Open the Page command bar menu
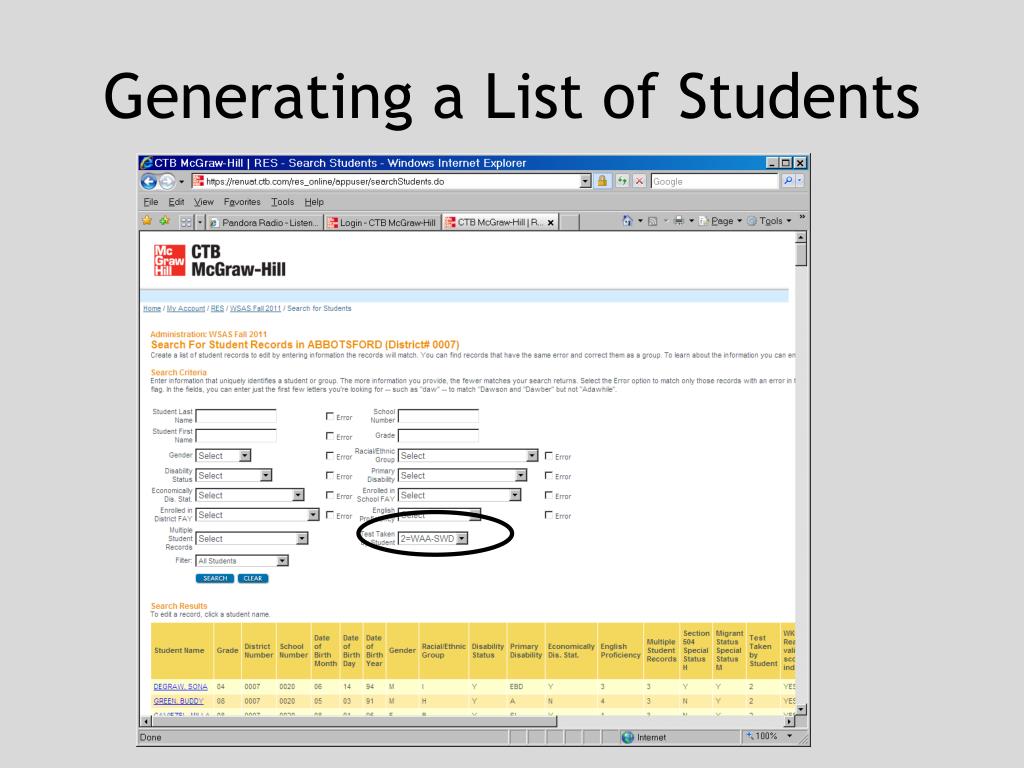This screenshot has height=768, width=1024. pos(721,221)
